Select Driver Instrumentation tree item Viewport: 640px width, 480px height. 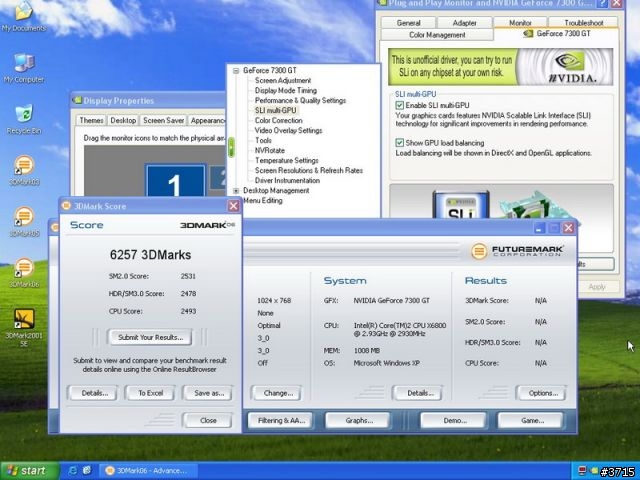[x=287, y=180]
